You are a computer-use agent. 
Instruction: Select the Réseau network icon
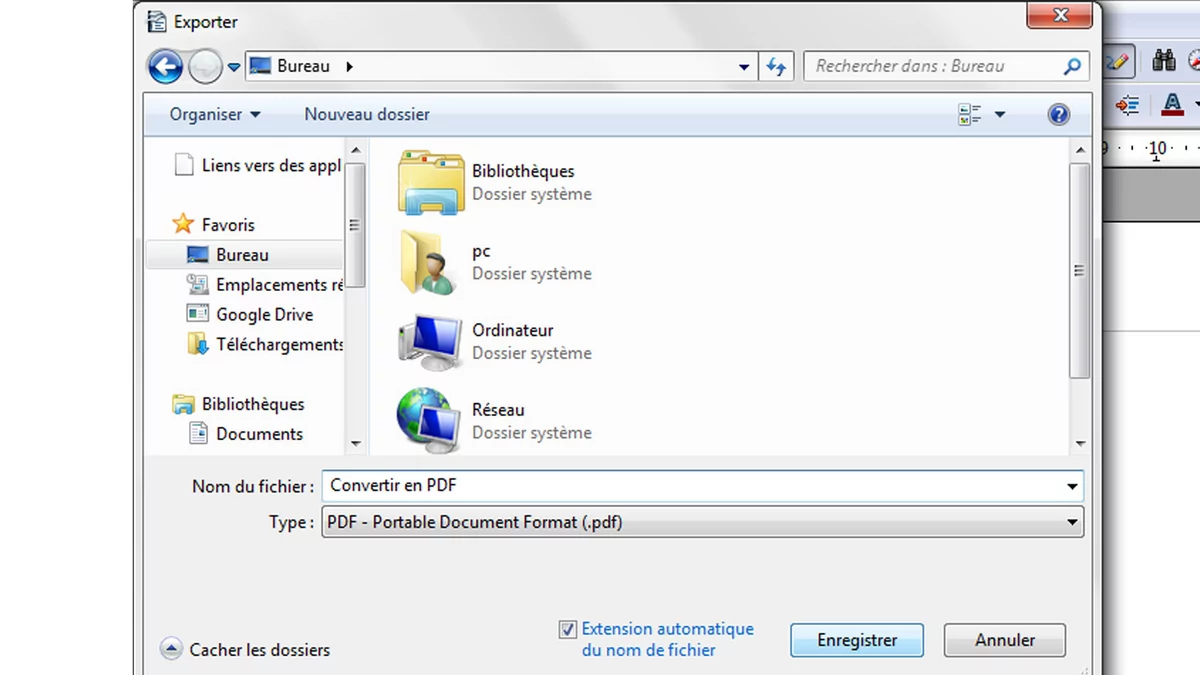430,421
